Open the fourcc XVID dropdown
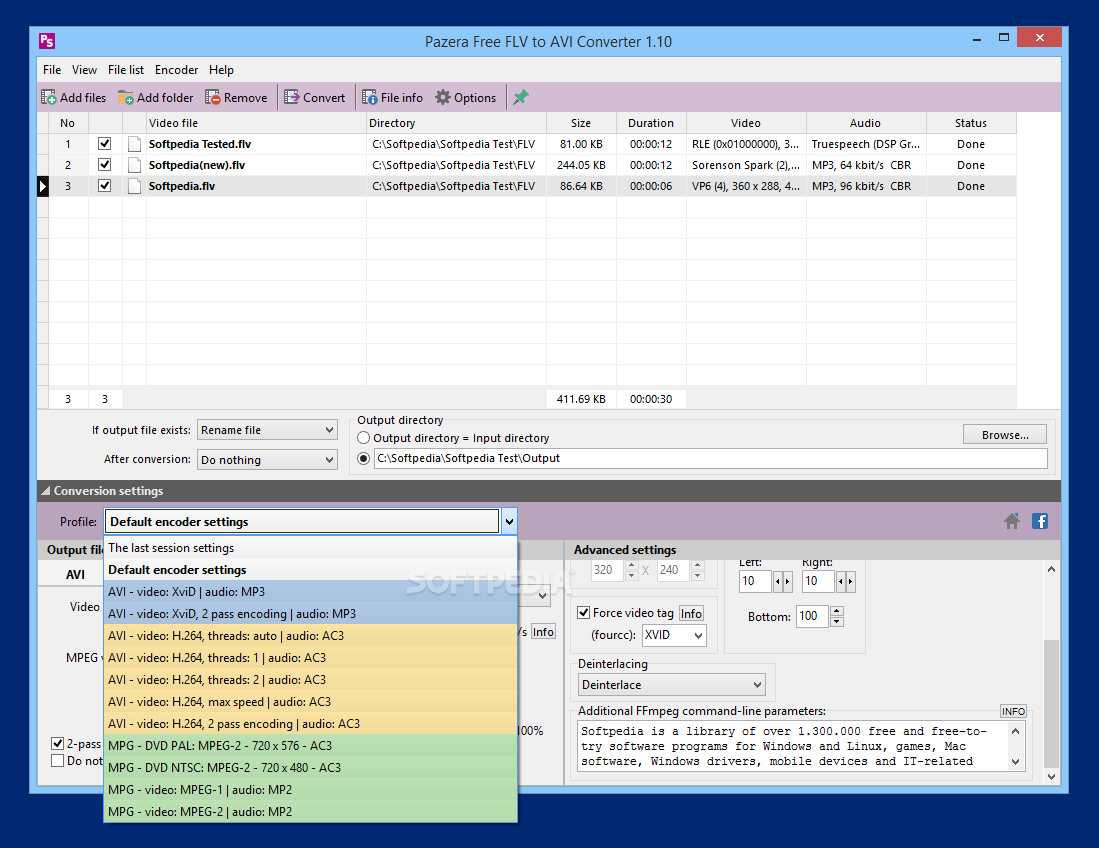The image size is (1099, 848). pos(674,635)
